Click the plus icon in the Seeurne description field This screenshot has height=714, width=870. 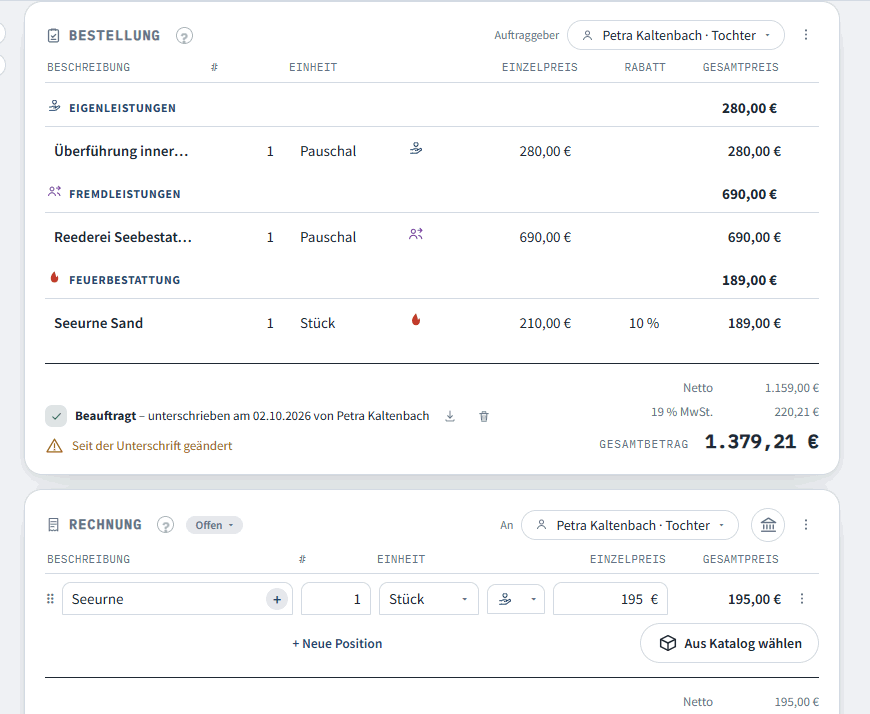(277, 599)
